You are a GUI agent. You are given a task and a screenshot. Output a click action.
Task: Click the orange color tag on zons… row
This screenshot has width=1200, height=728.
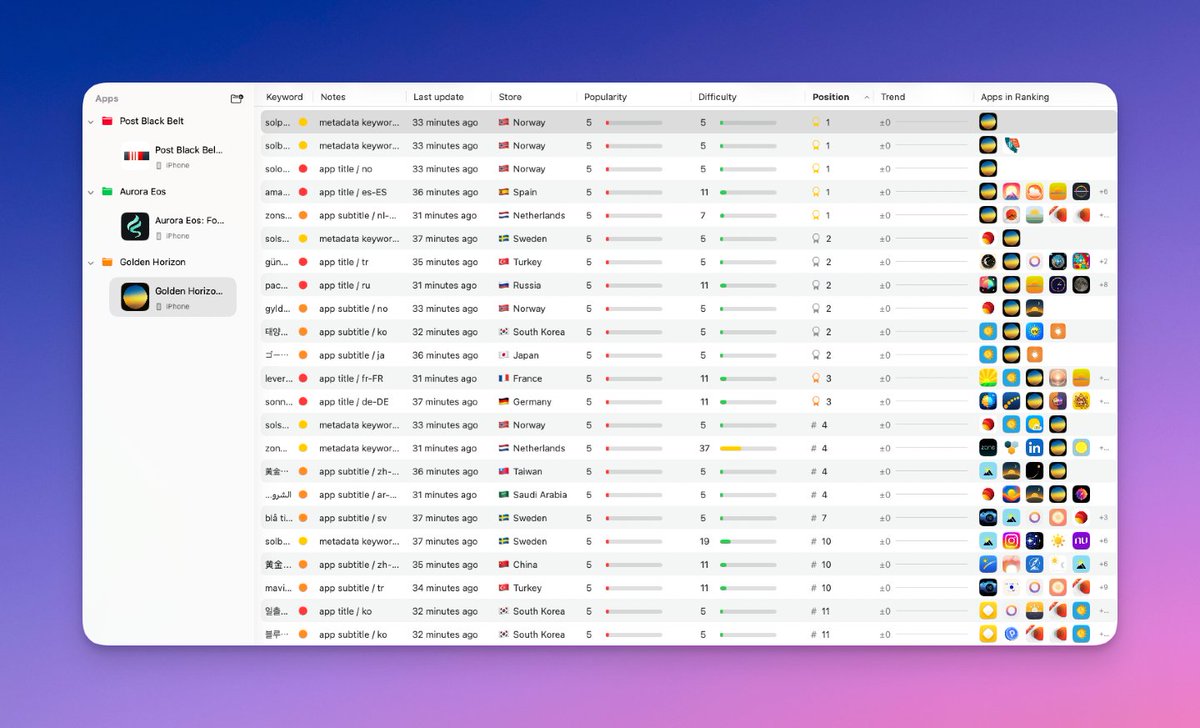coord(303,215)
